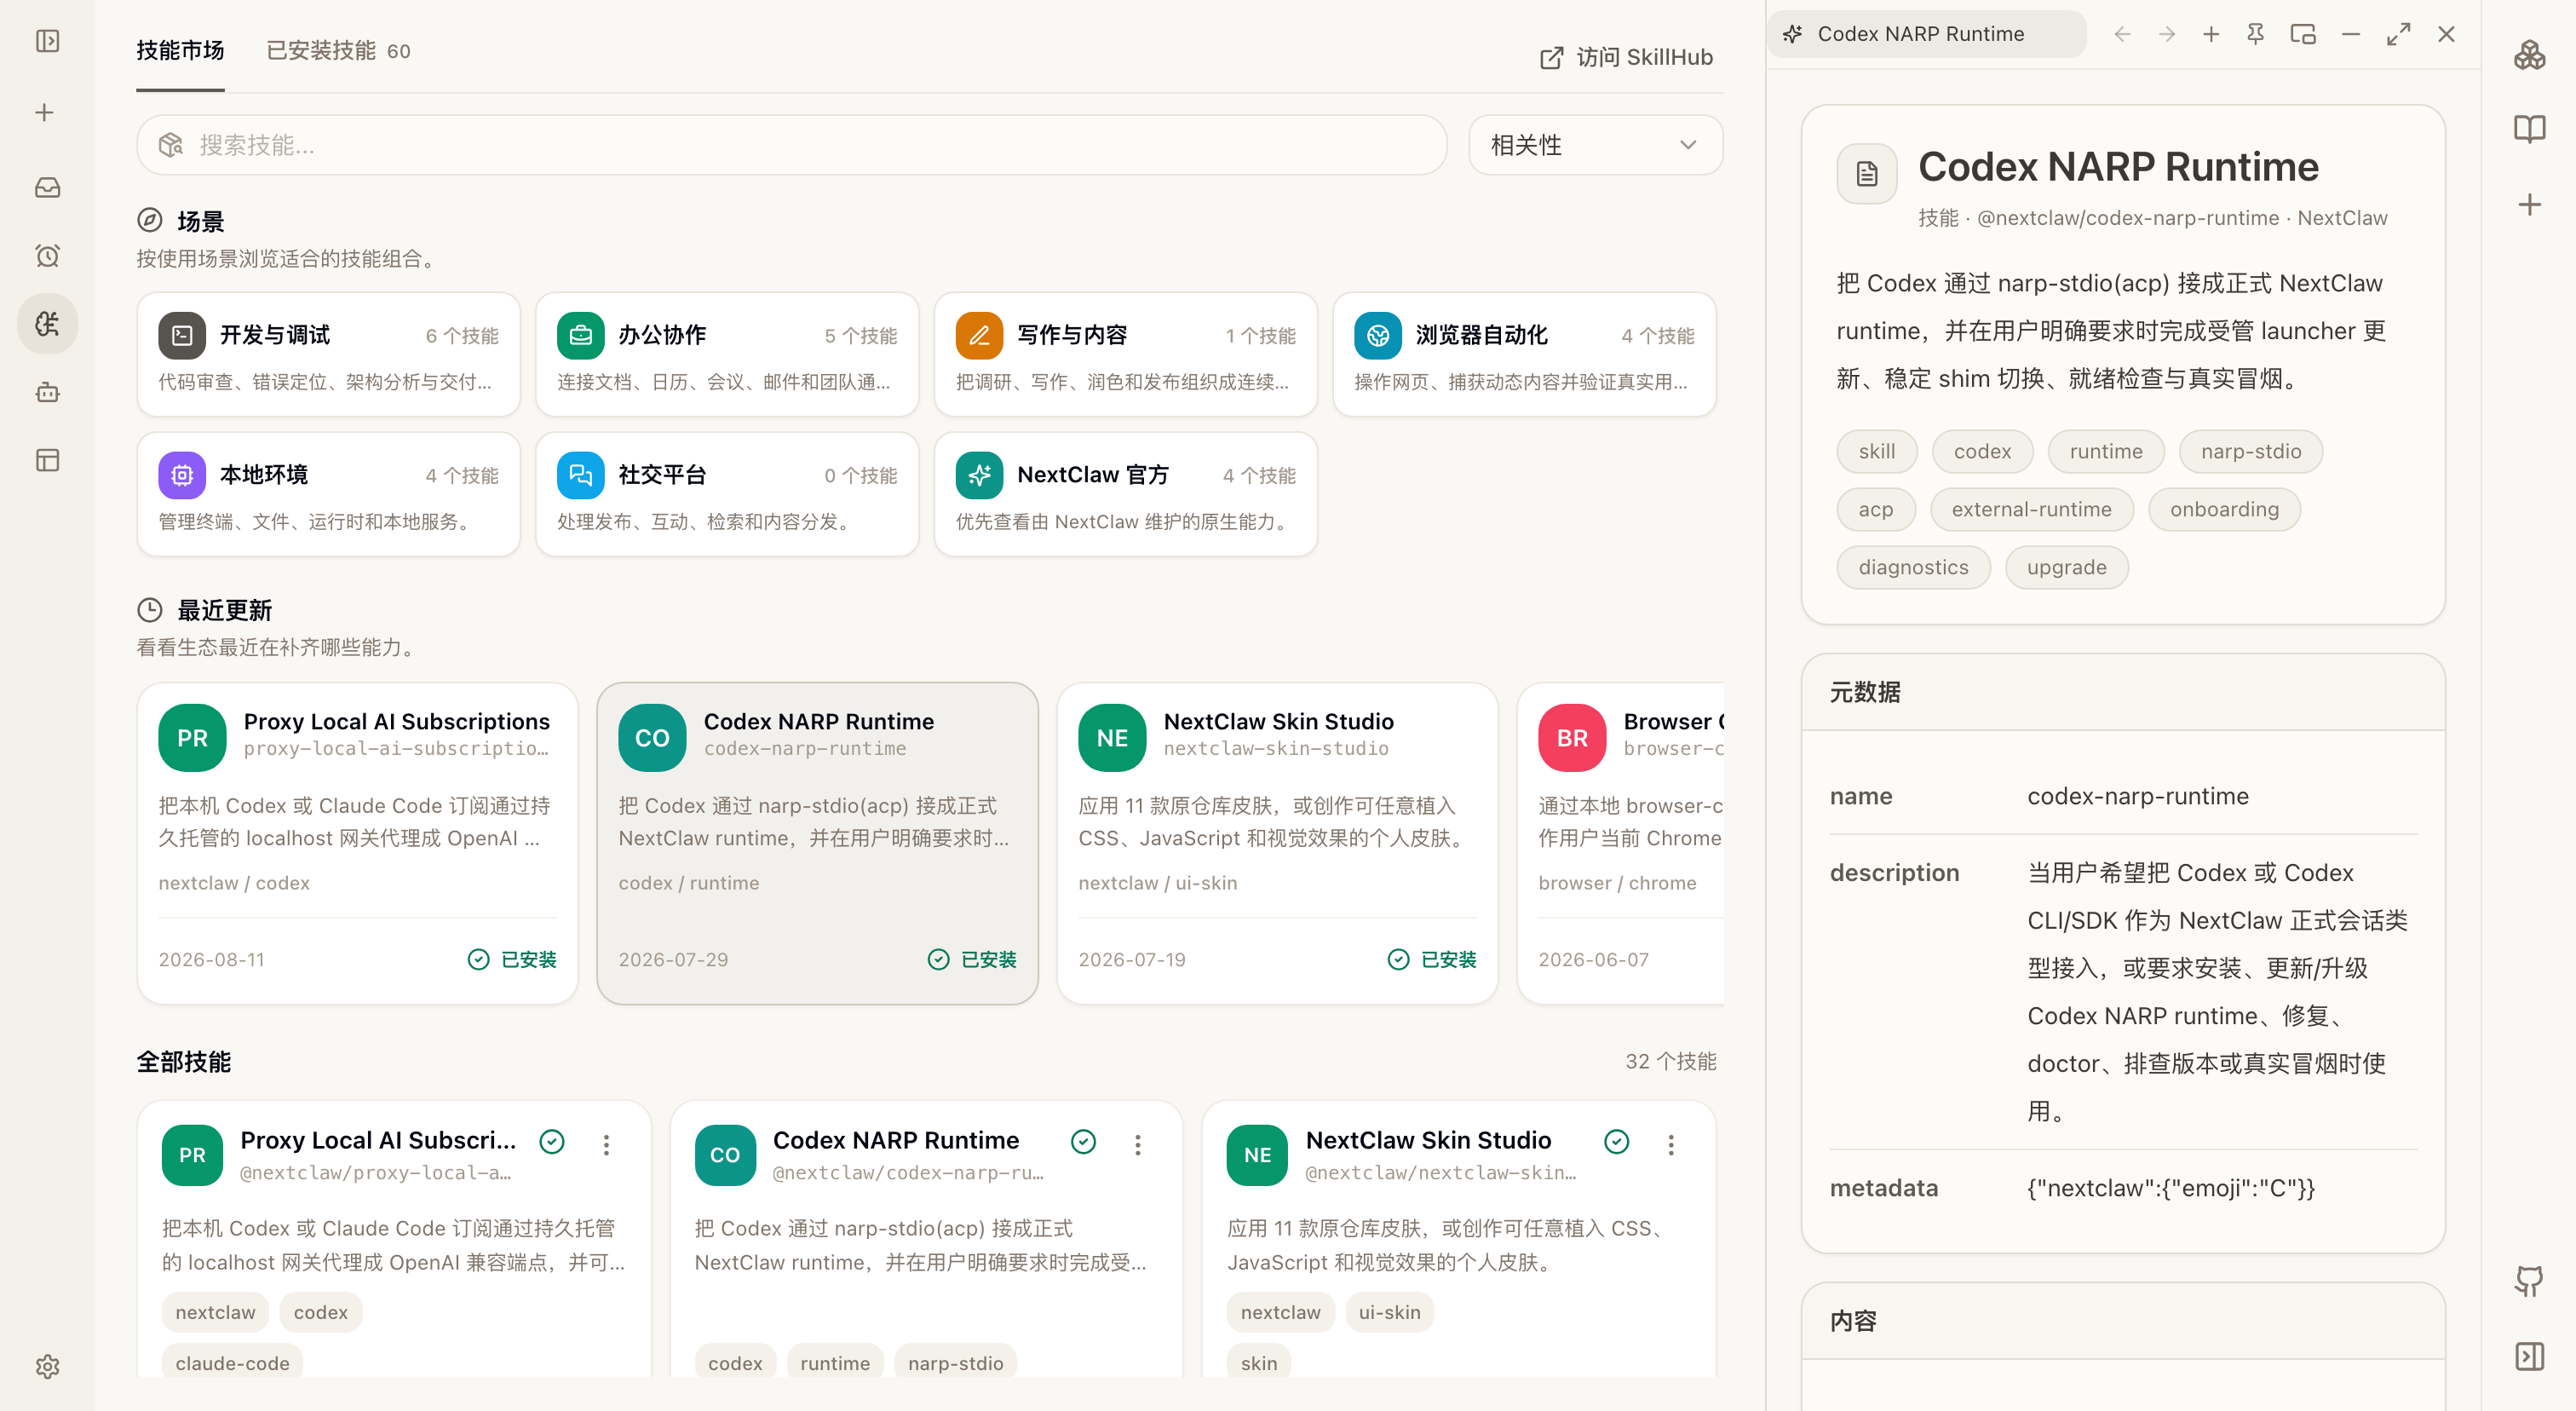2576x1411 pixels.
Task: Click the 已安装 status on Skin Studio recent card
Action: coord(1432,960)
